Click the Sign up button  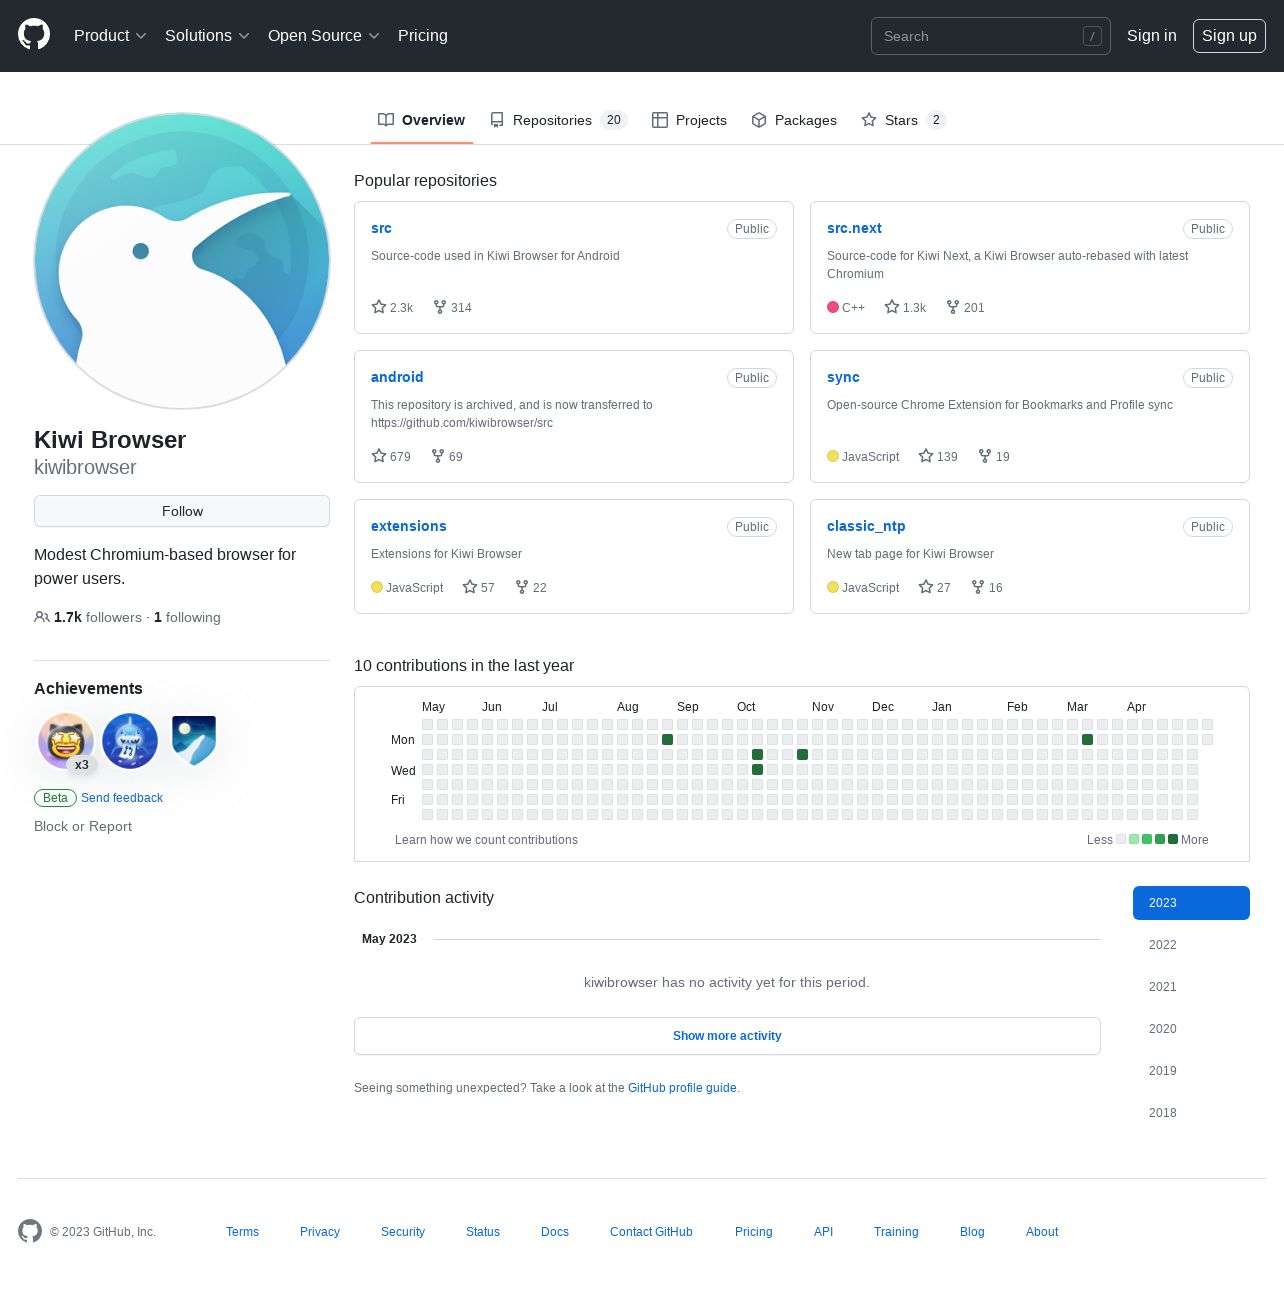click(x=1229, y=36)
